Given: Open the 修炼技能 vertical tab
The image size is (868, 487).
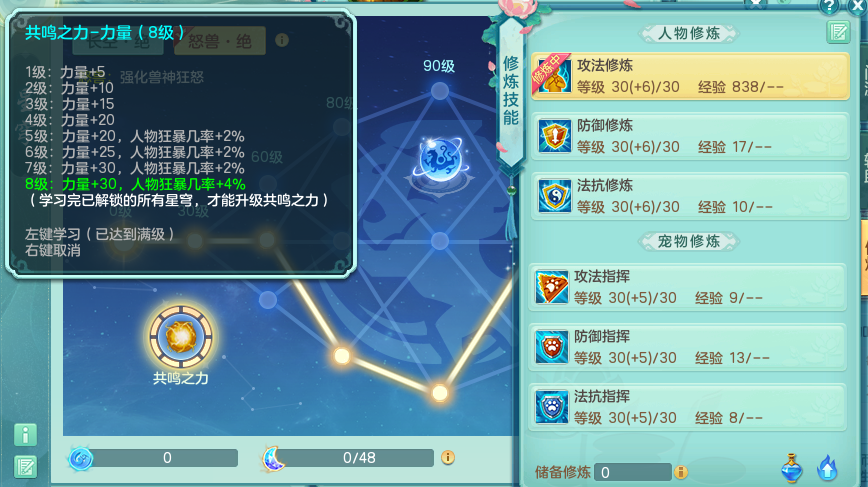Looking at the screenshot, I should click(x=511, y=91).
